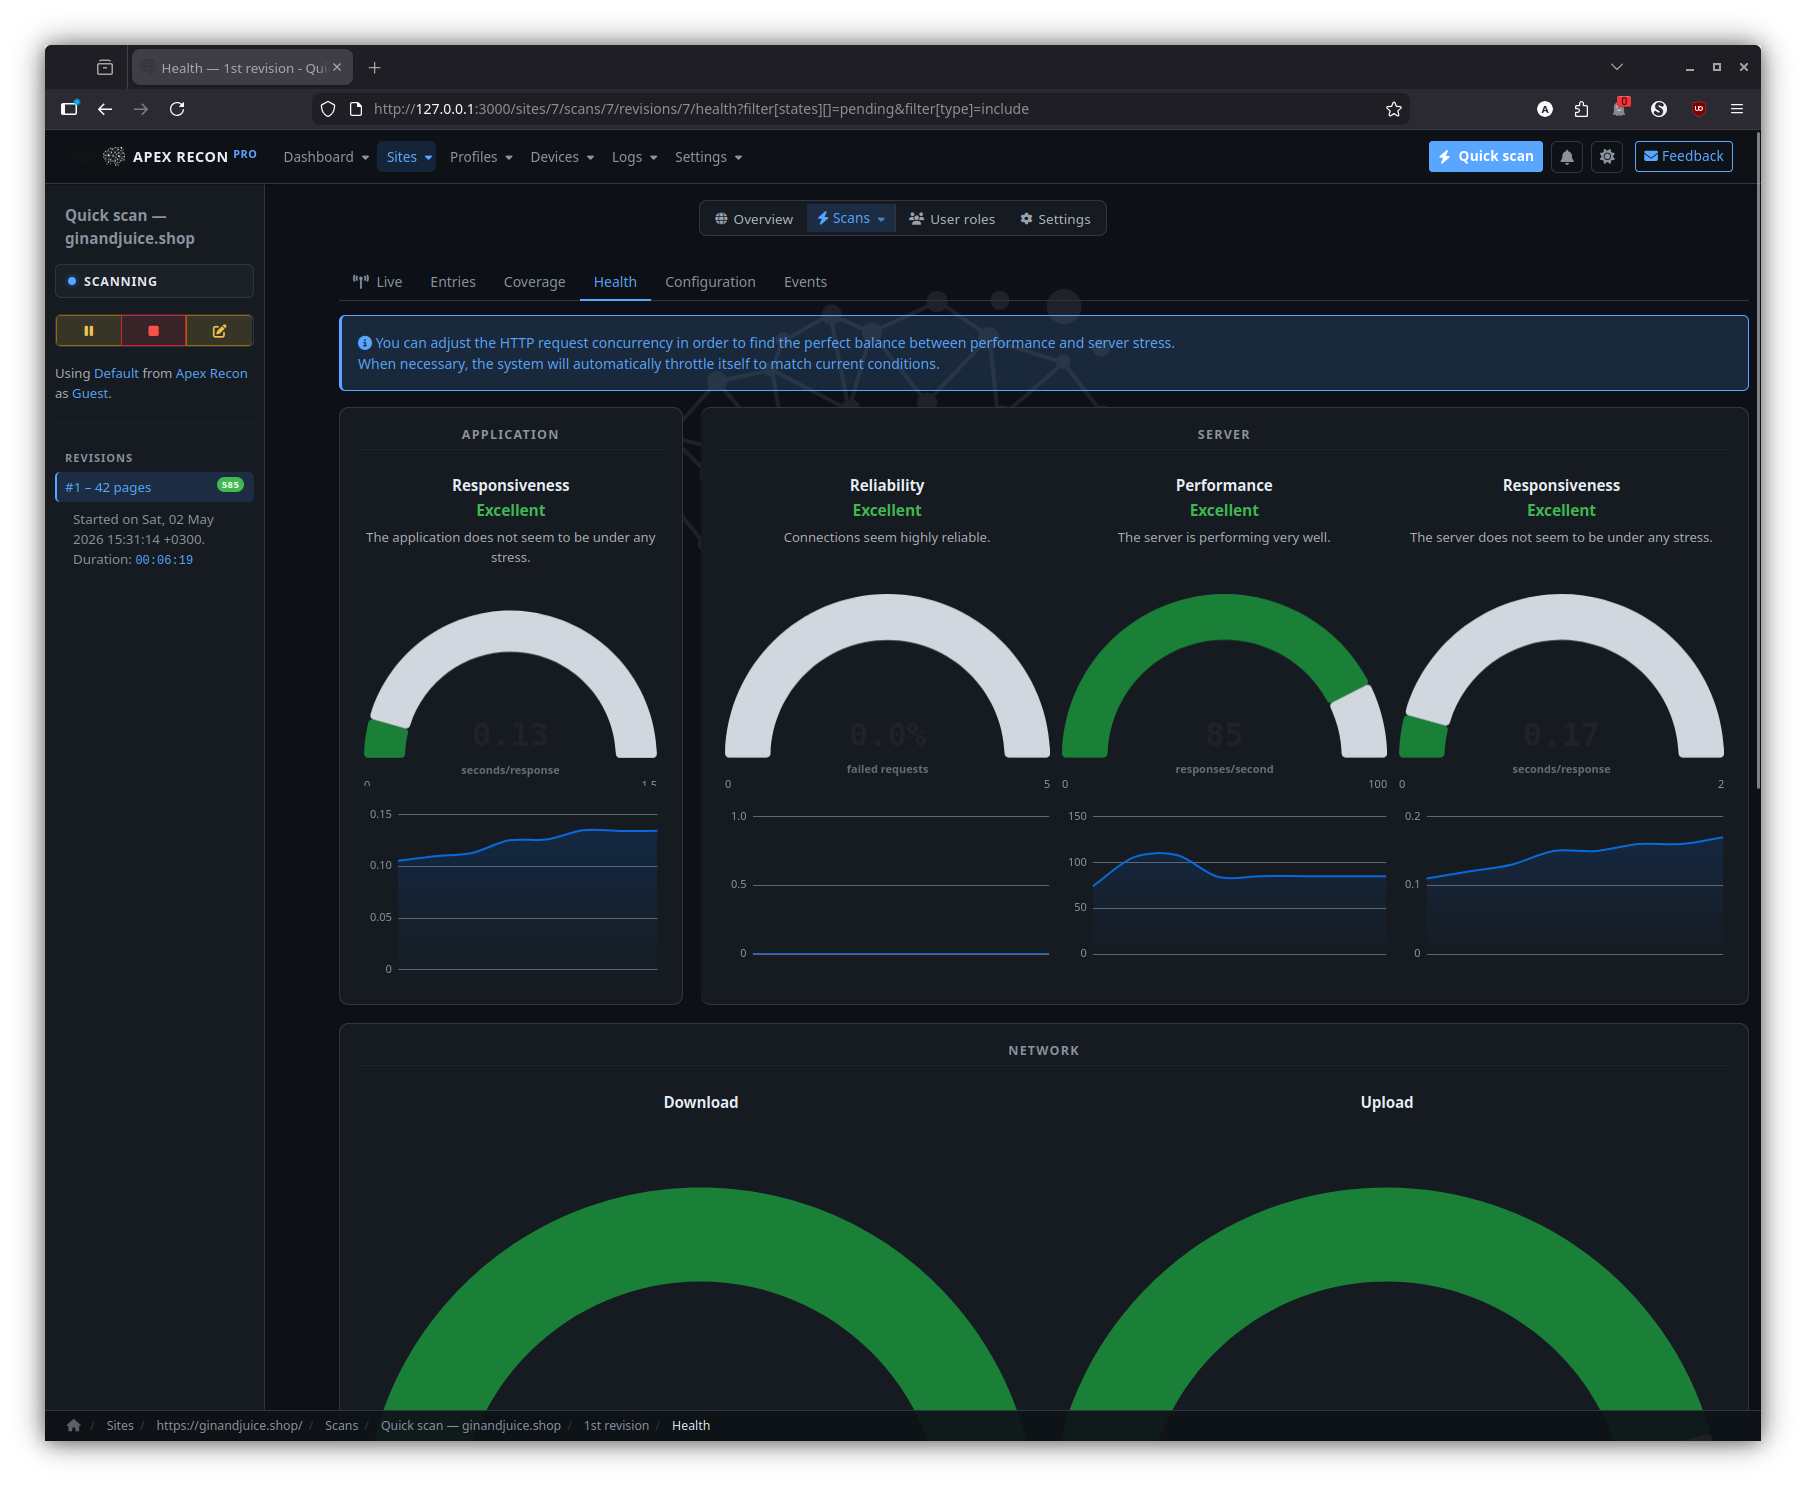Expand the Sites dropdown menu
1806x1486 pixels.
[409, 157]
